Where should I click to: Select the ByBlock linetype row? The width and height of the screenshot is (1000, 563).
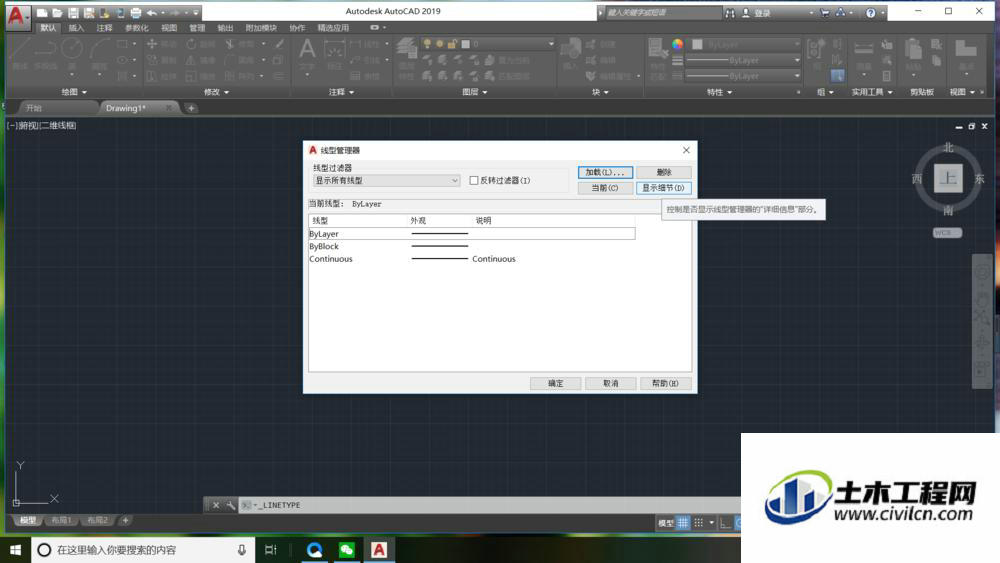(x=472, y=246)
